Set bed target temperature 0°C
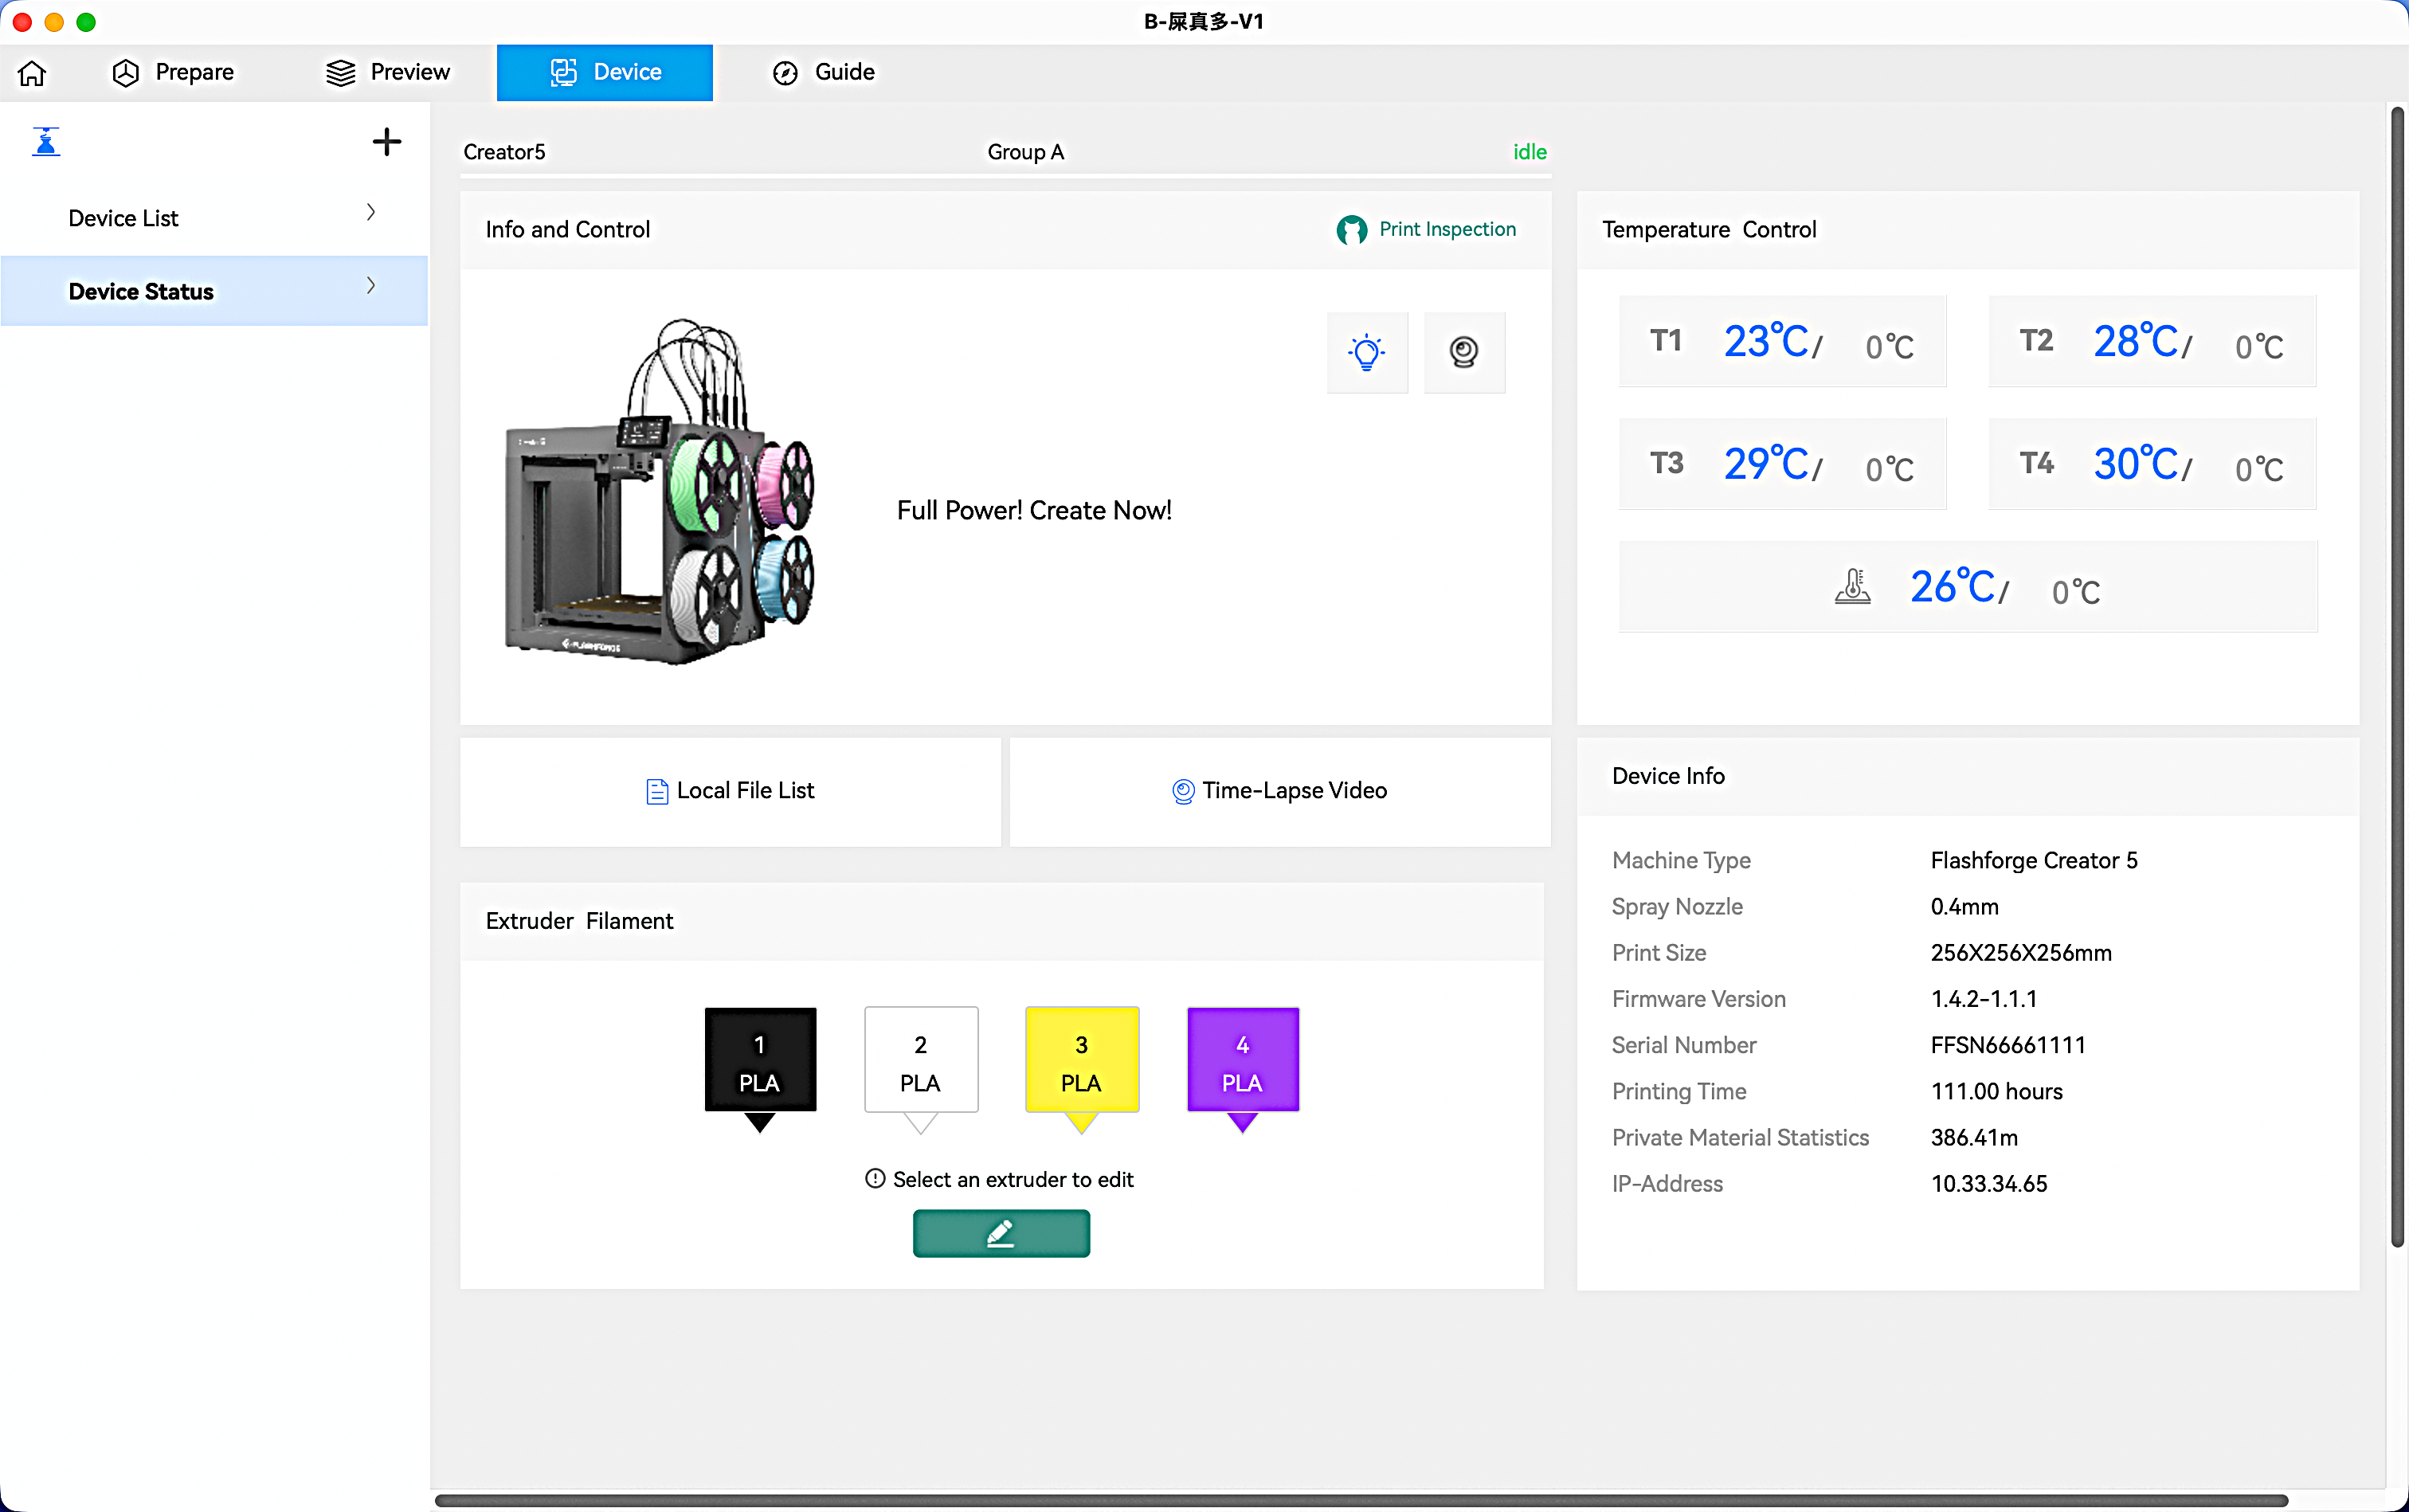This screenshot has width=2409, height=1512. (x=2076, y=593)
